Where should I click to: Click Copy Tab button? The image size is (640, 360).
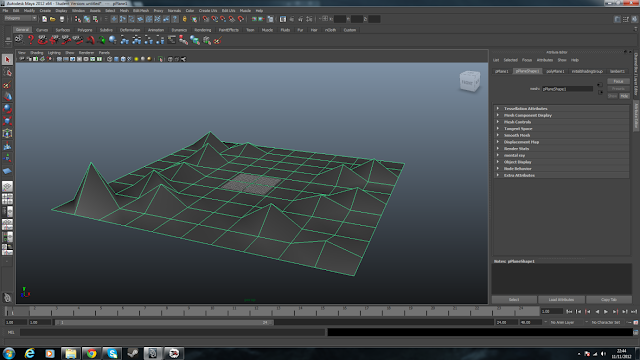pyautogui.click(x=609, y=300)
